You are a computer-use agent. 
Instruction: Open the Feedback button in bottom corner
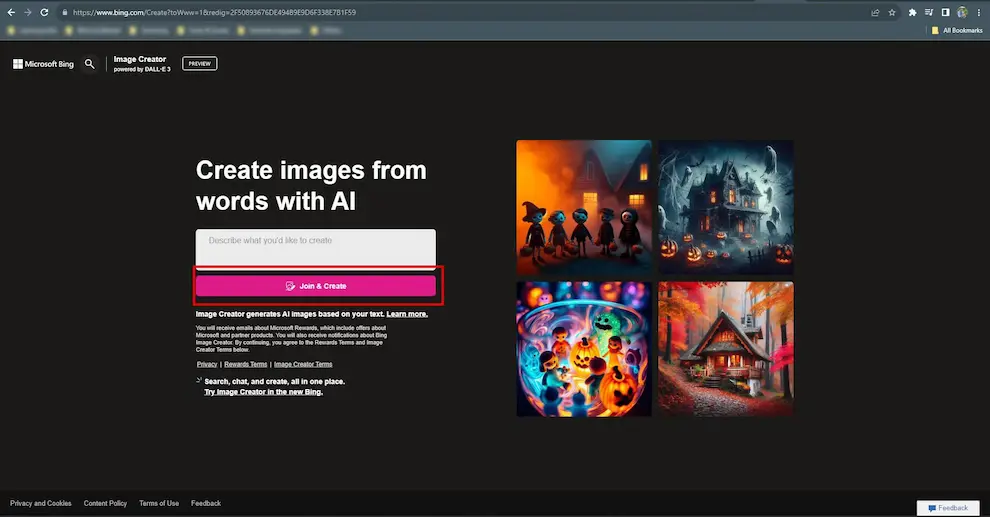click(947, 508)
